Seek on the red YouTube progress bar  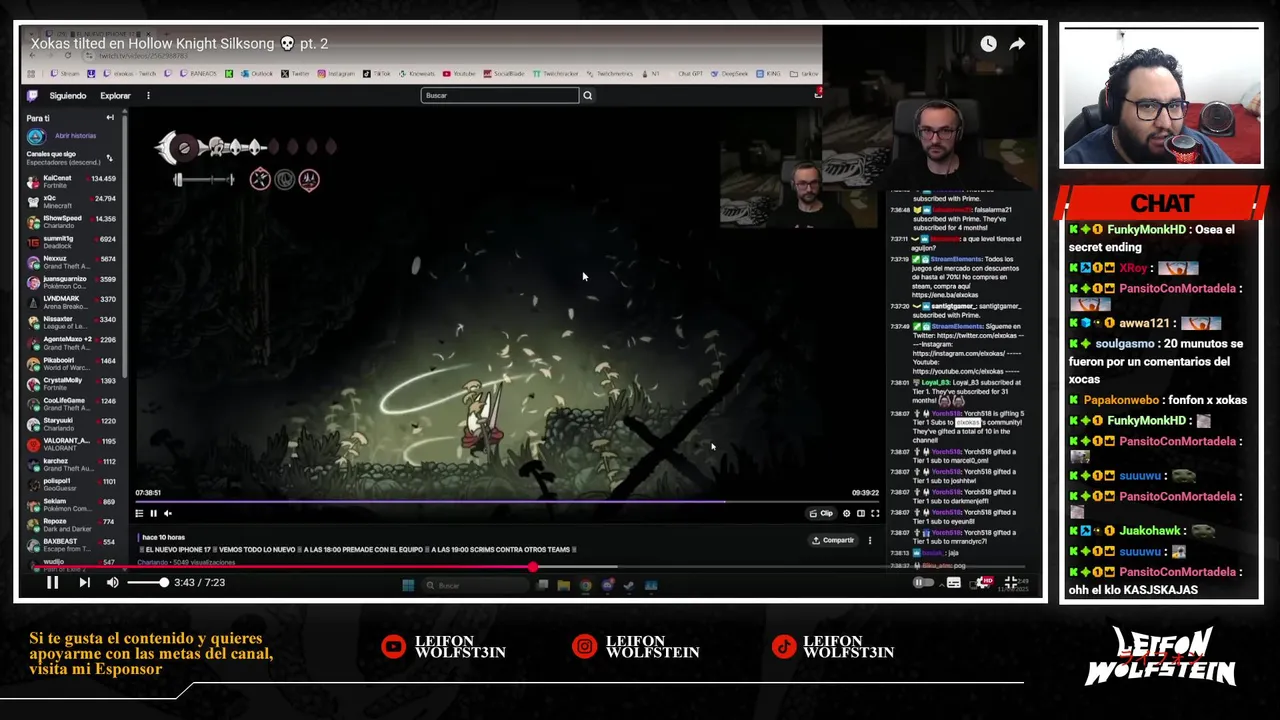pyautogui.click(x=530, y=567)
